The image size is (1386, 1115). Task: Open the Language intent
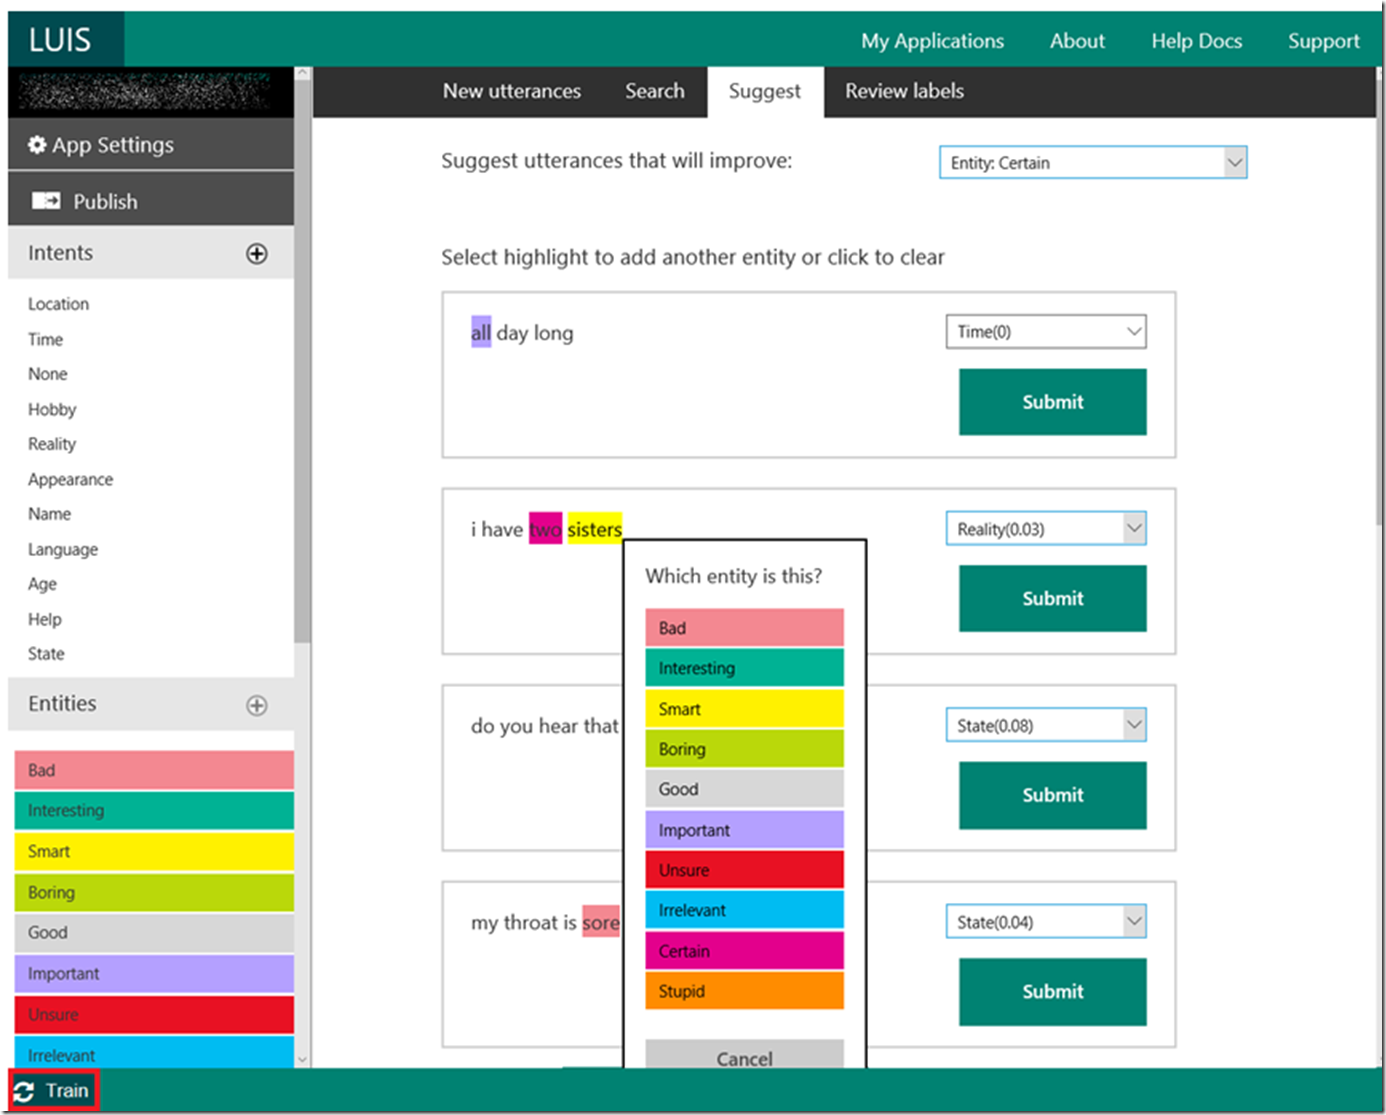[63, 550]
